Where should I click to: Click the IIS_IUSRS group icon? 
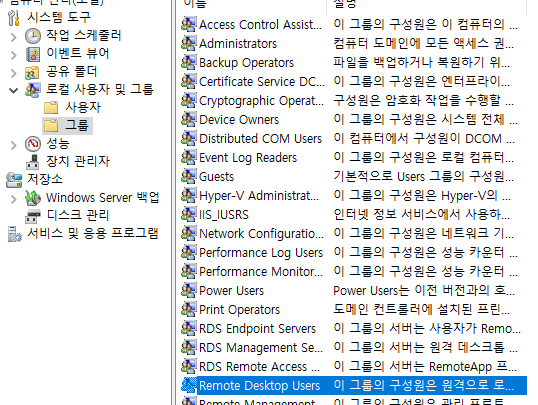189,215
